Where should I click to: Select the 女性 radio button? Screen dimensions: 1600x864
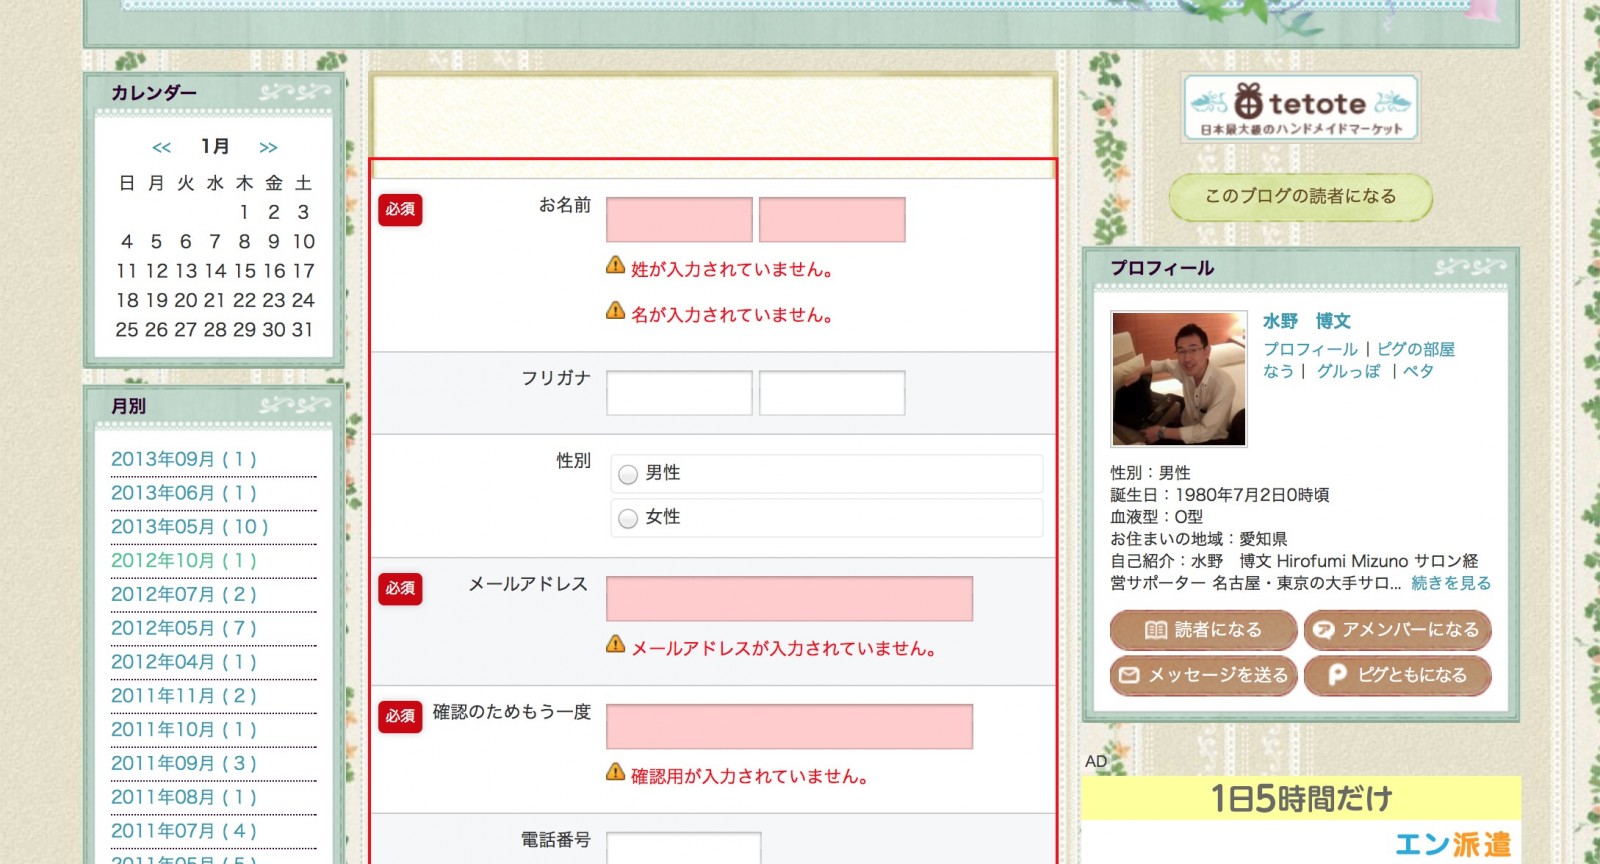point(628,518)
